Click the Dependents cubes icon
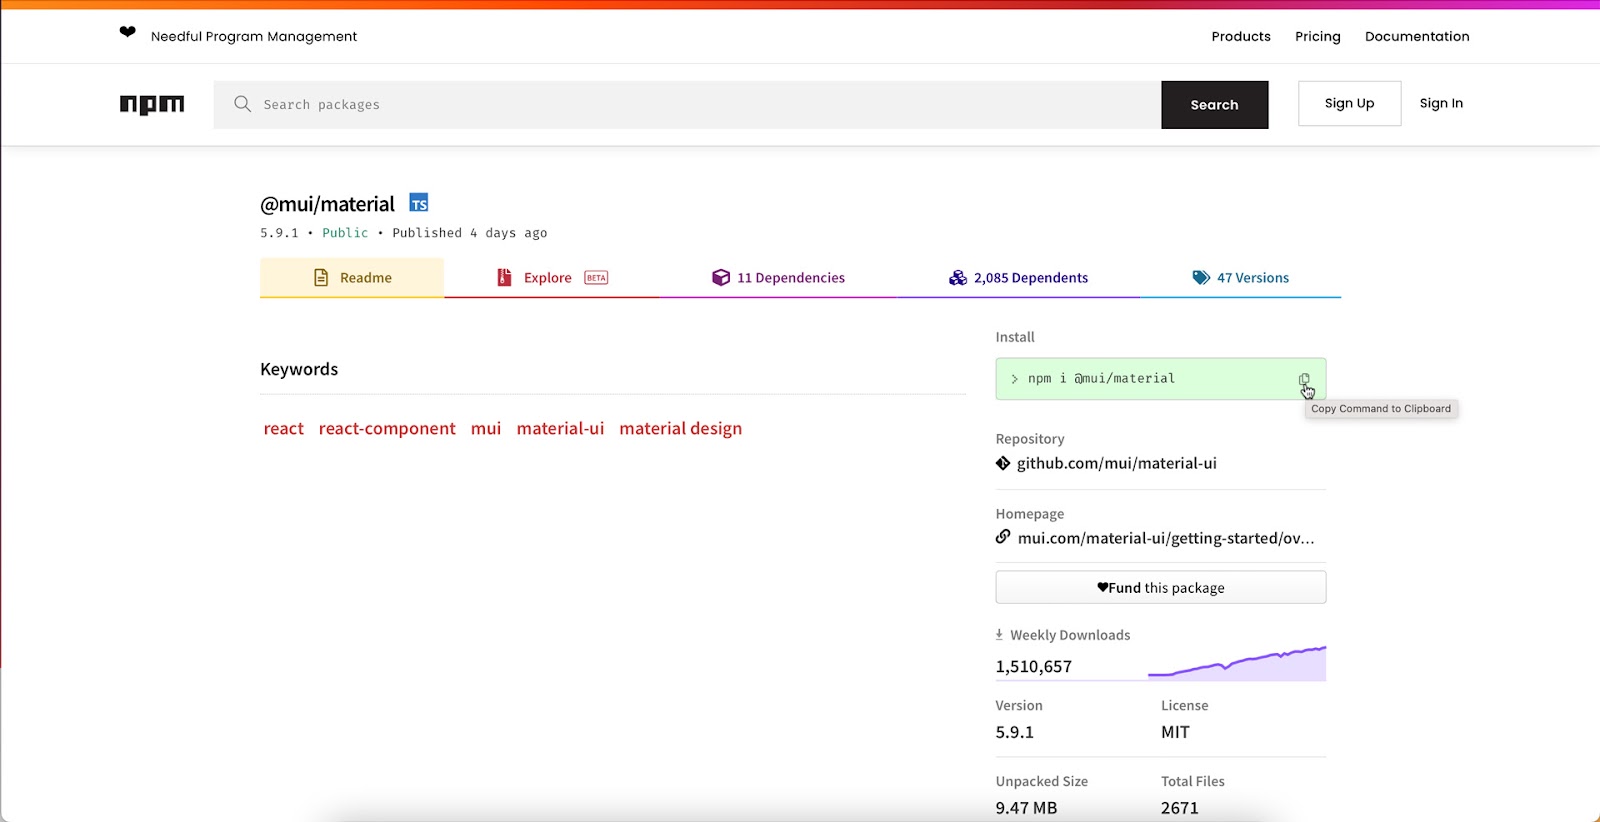 958,278
